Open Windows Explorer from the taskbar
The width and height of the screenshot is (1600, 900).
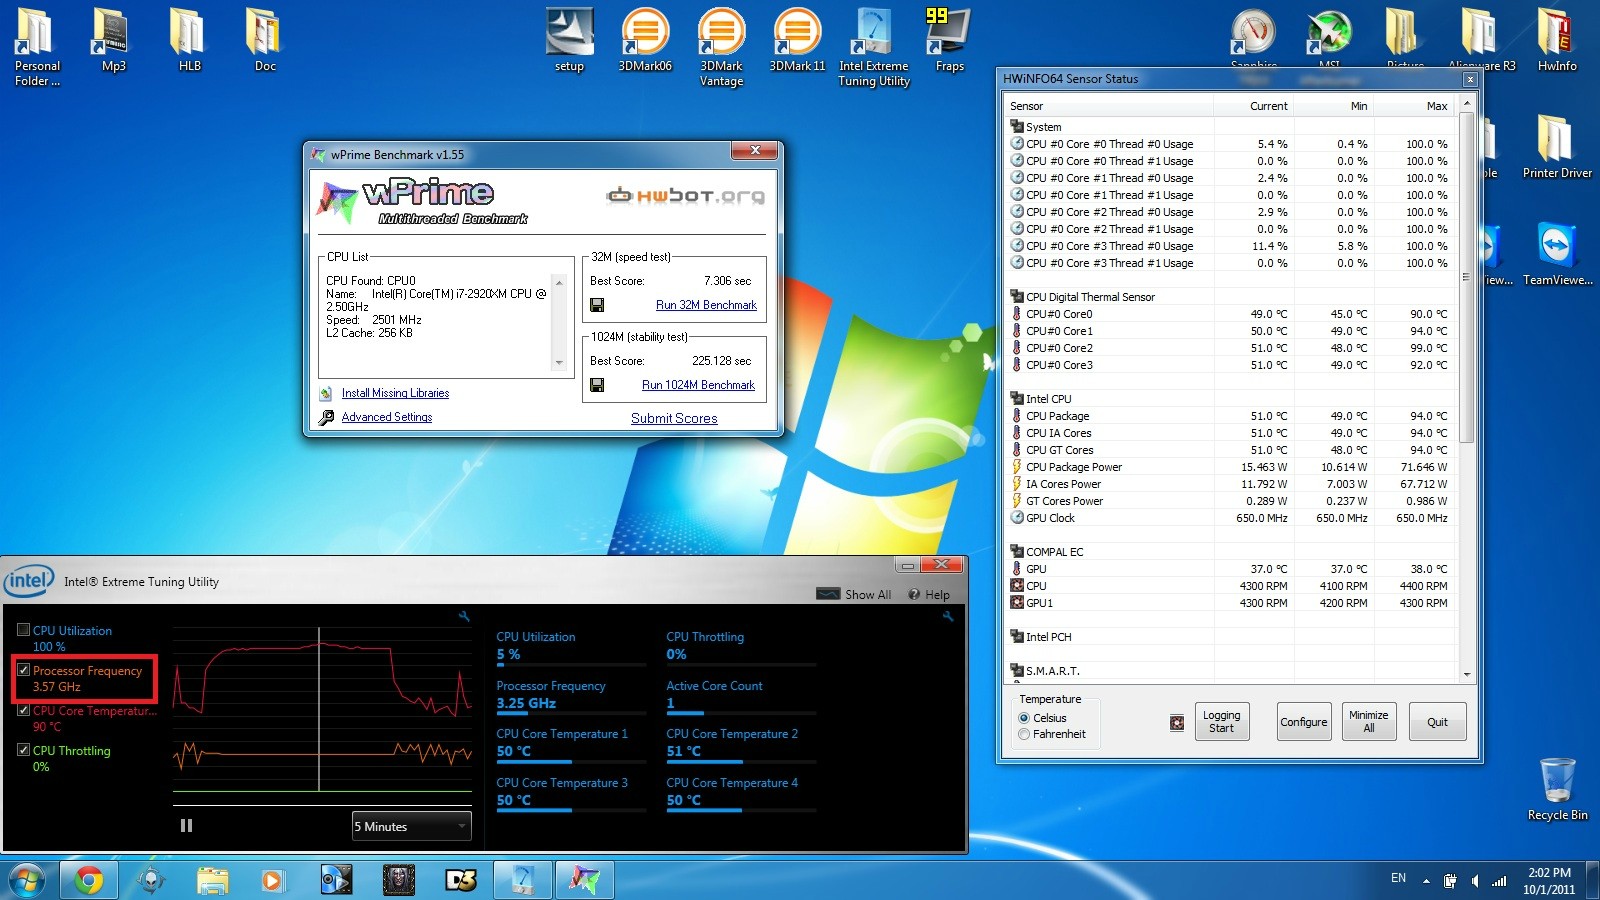(x=213, y=880)
